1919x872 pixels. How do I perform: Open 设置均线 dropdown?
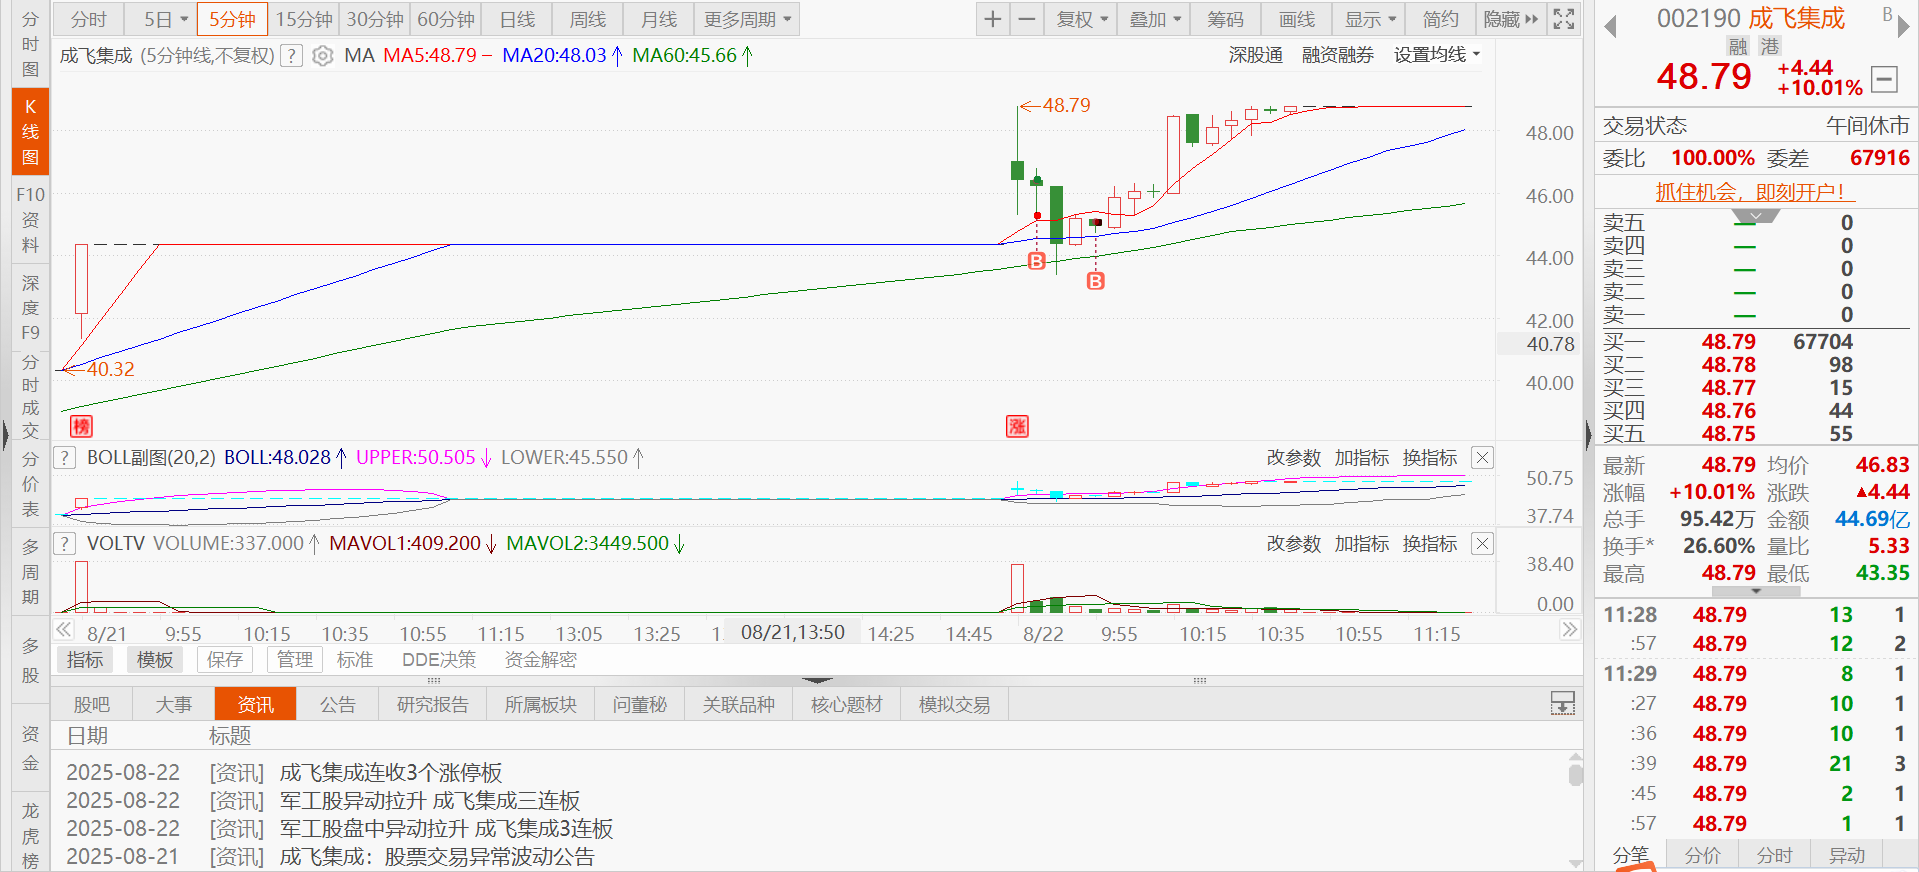coord(1437,55)
